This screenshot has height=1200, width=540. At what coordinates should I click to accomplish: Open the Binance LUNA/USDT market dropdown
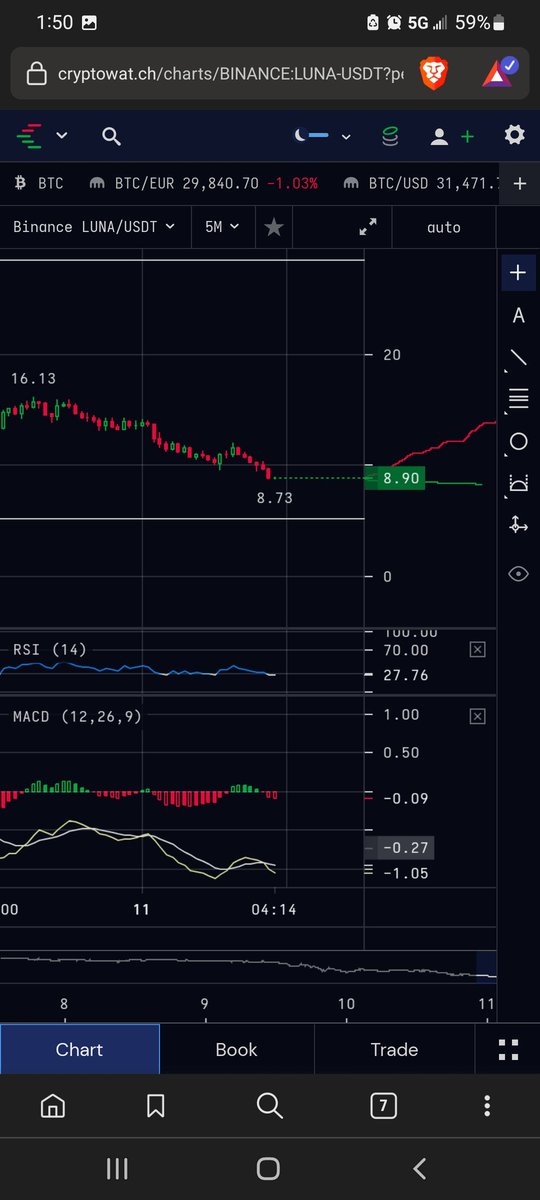[x=94, y=227]
